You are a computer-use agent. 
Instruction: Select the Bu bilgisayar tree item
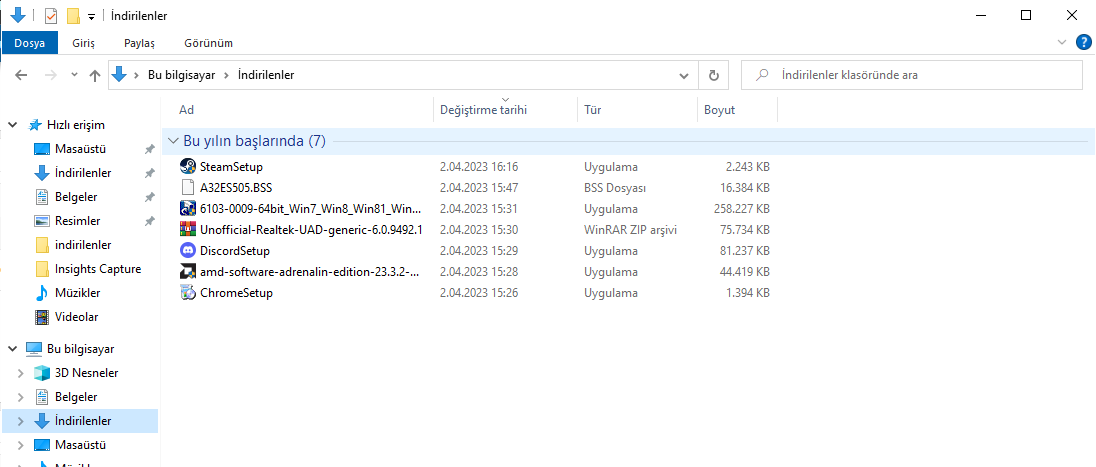pos(80,349)
